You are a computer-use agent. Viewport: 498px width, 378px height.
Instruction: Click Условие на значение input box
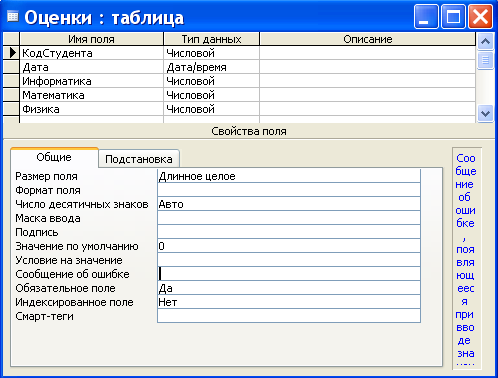point(289,260)
